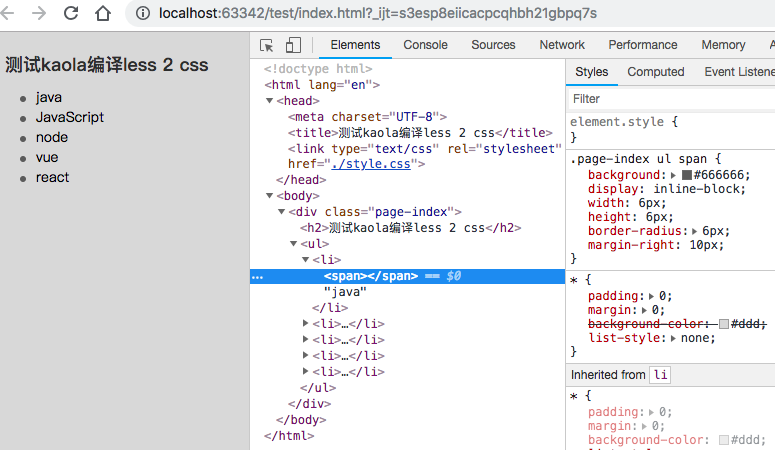Open the Performance tab
775x450 pixels.
coord(643,45)
